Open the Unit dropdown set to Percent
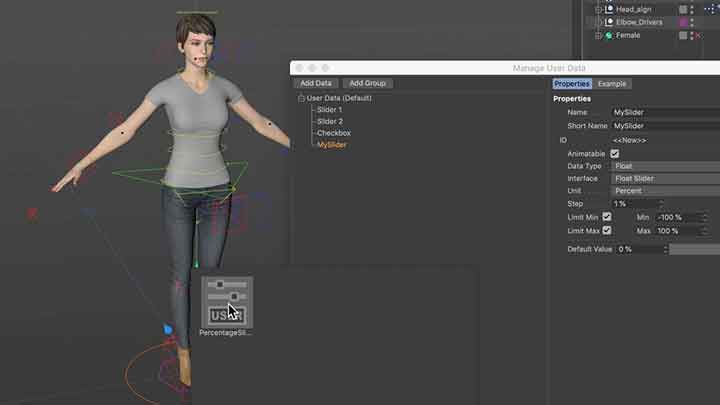 pos(665,191)
